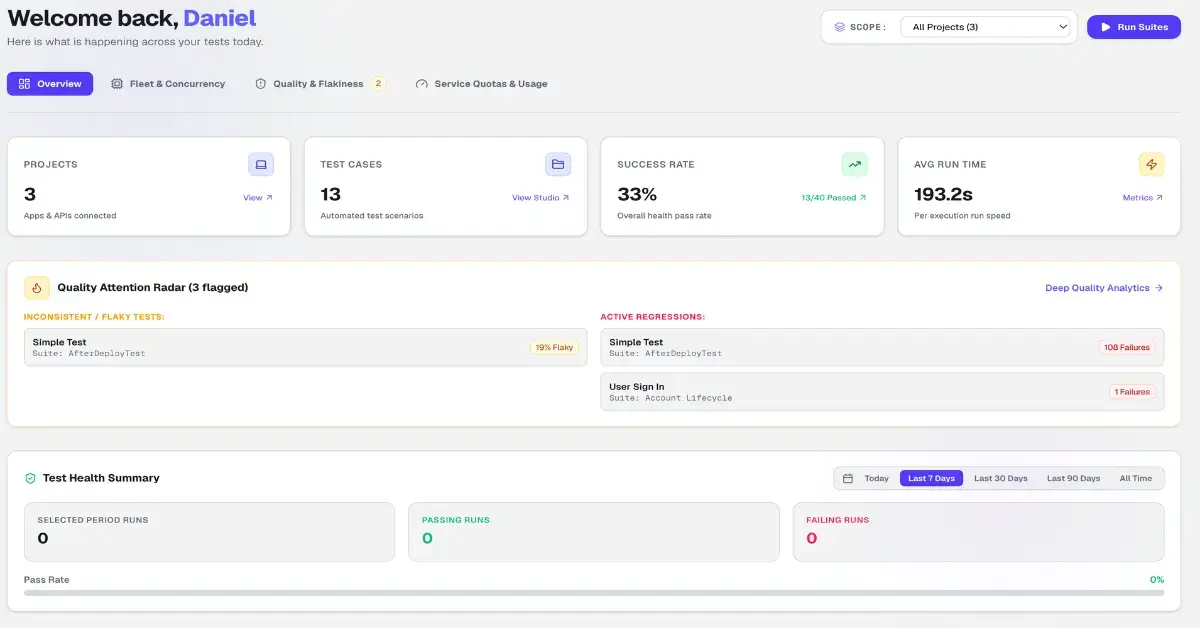Open the All Projects (3) scope dropdown
This screenshot has width=1200, height=628.
(x=986, y=27)
